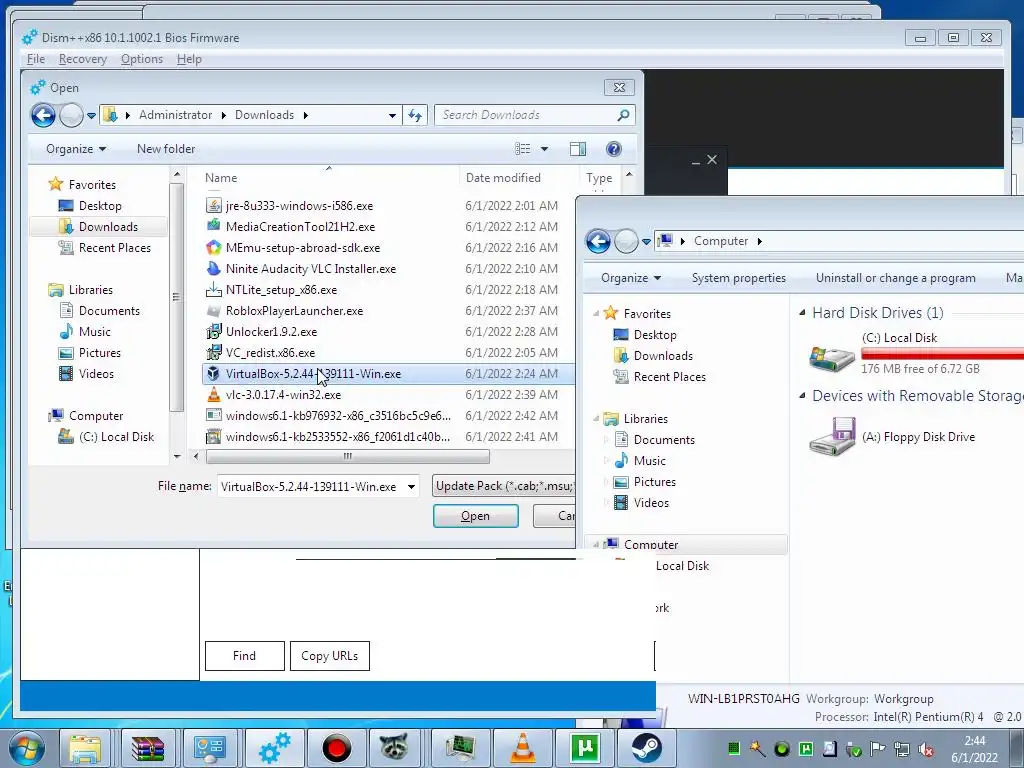The width and height of the screenshot is (1024, 768).
Task: Select windows6.1-kb976932 update file
Action: [338, 415]
